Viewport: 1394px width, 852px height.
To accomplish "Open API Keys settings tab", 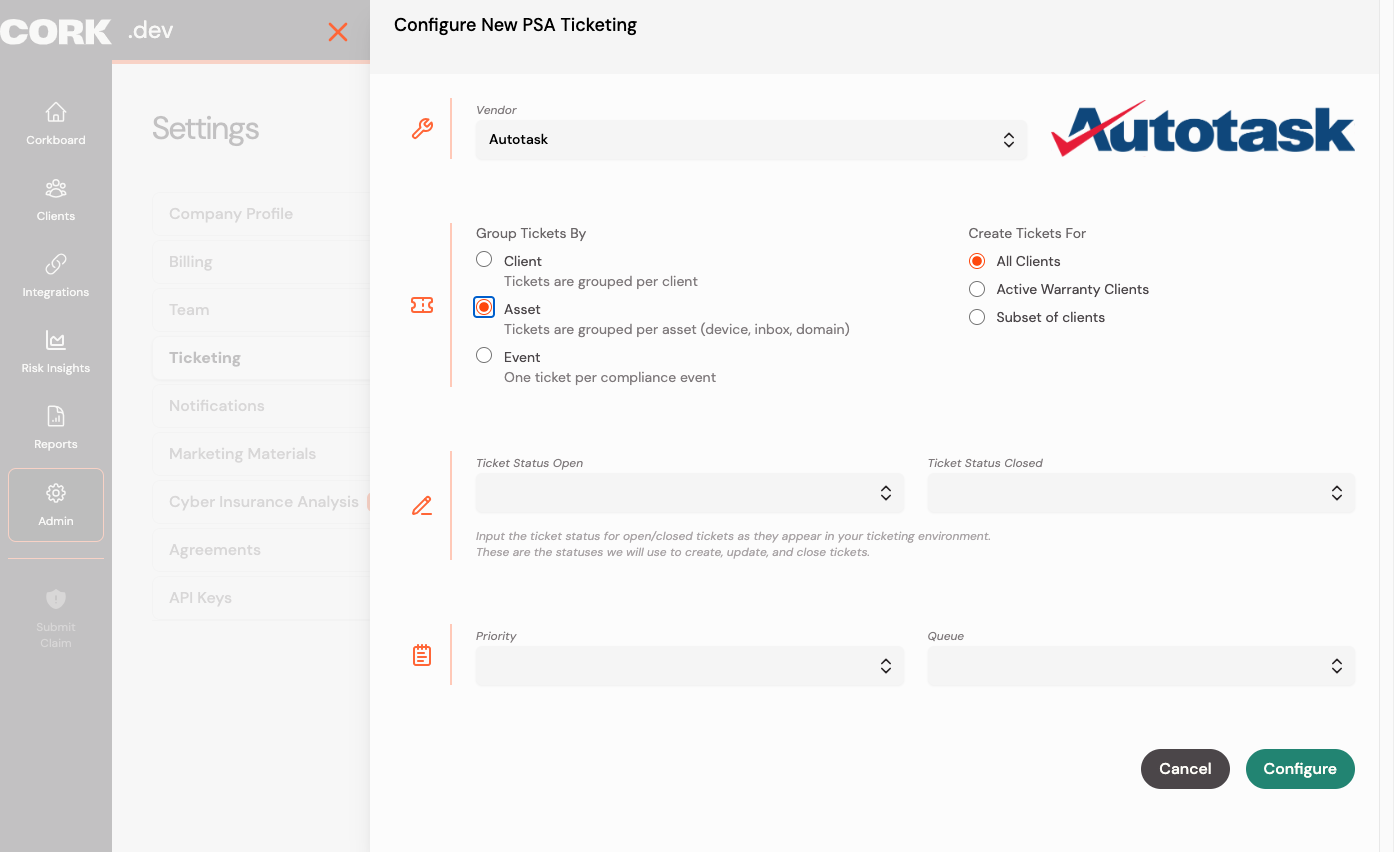I will tap(261, 598).
